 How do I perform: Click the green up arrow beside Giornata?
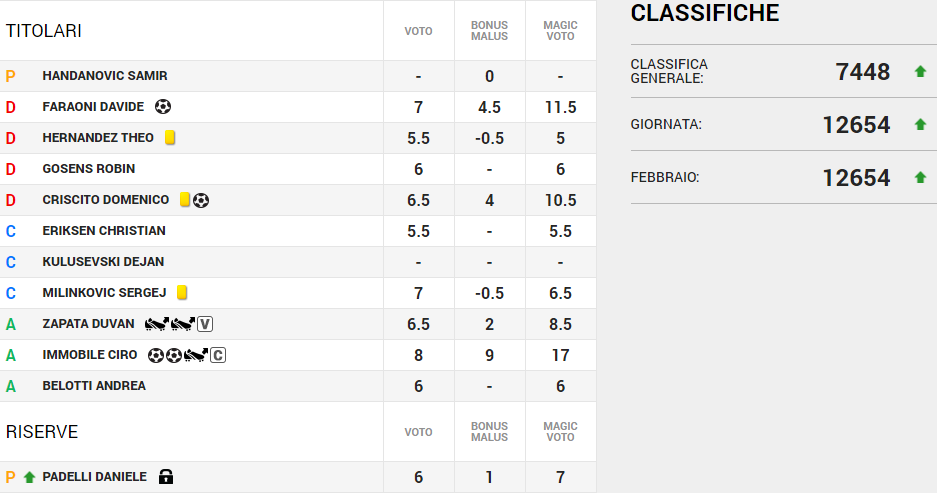(x=920, y=125)
